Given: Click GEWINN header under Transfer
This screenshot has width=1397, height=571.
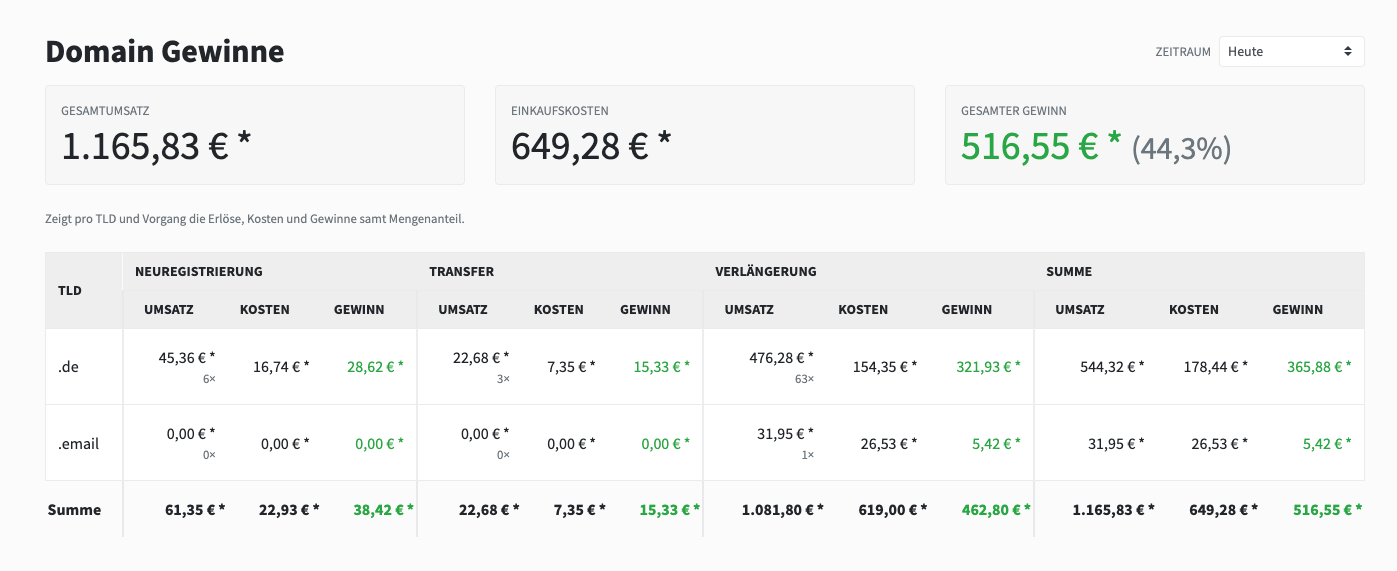Looking at the screenshot, I should pyautogui.click(x=646, y=310).
